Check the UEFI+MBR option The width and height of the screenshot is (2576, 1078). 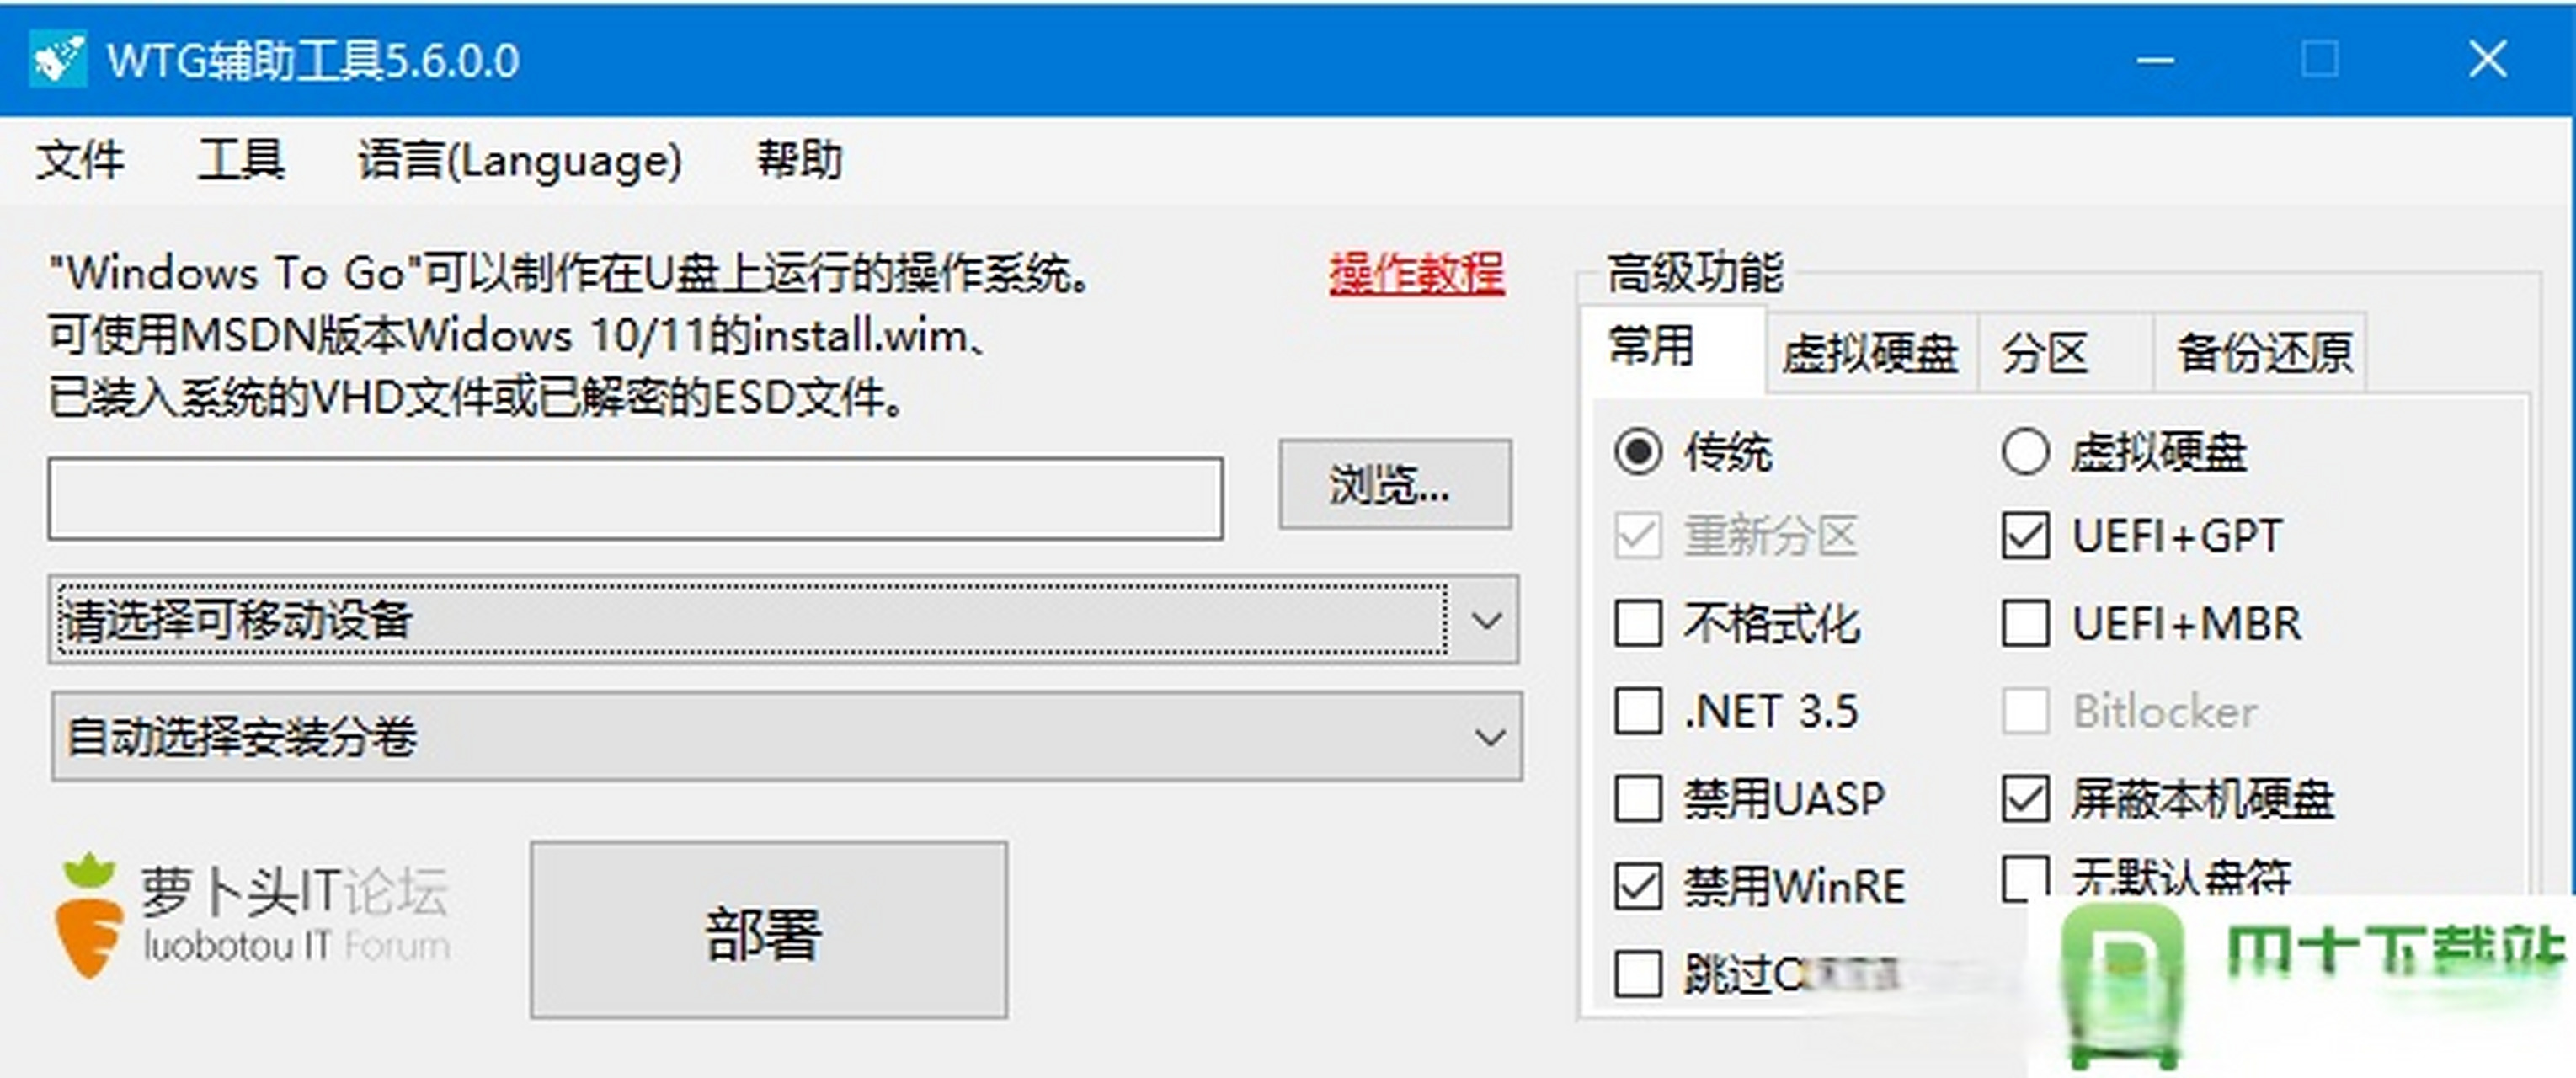tap(2027, 623)
